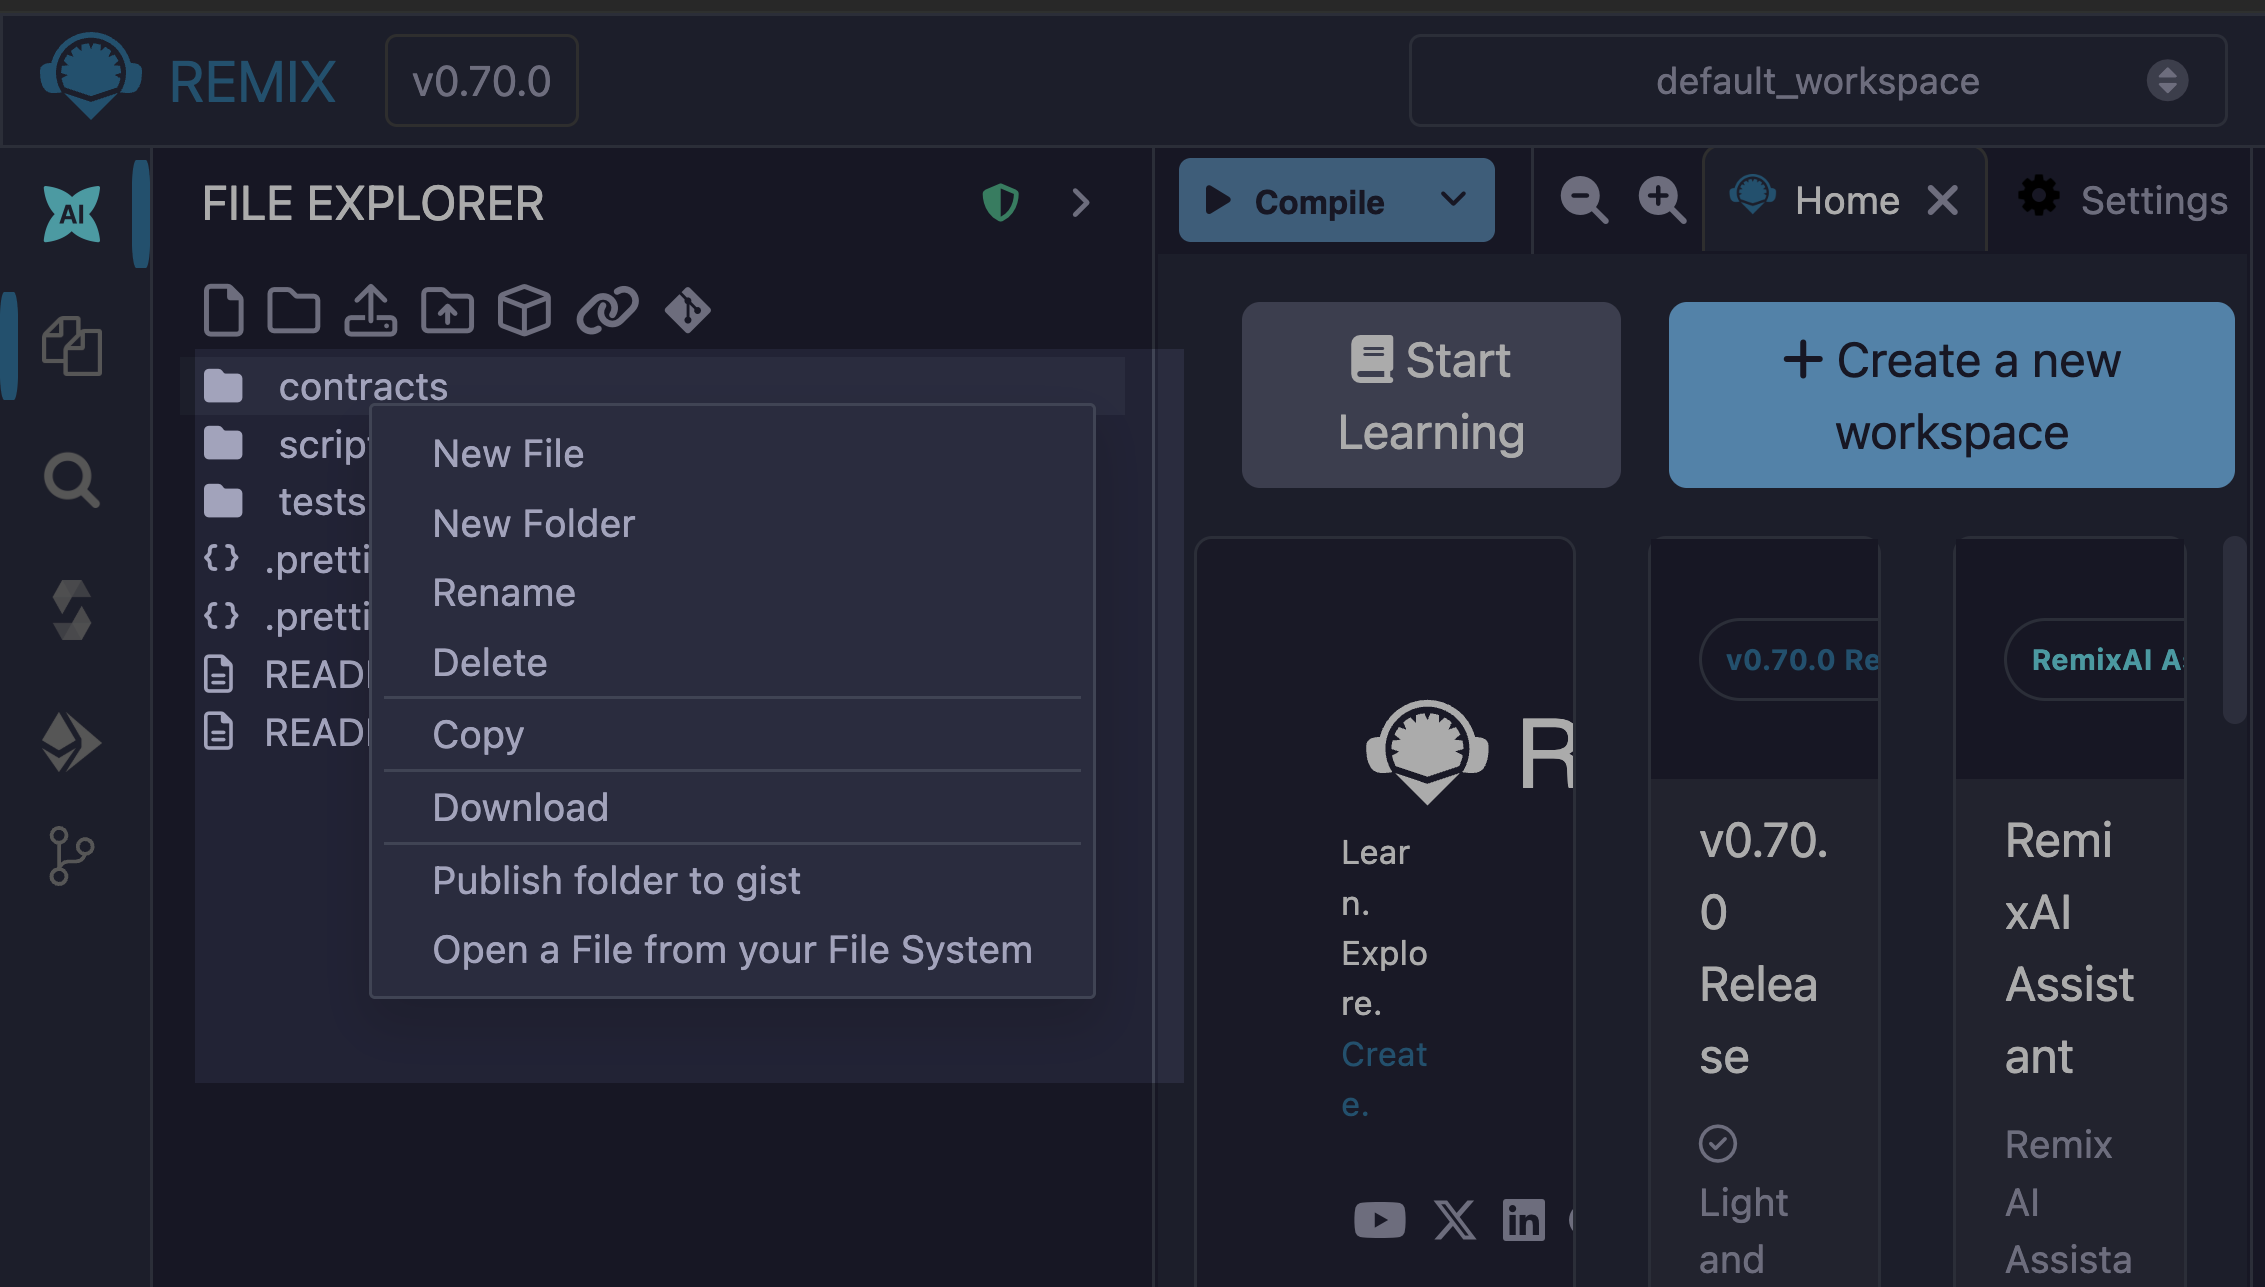Close the Home tab
2265x1287 pixels.
pyautogui.click(x=1942, y=200)
